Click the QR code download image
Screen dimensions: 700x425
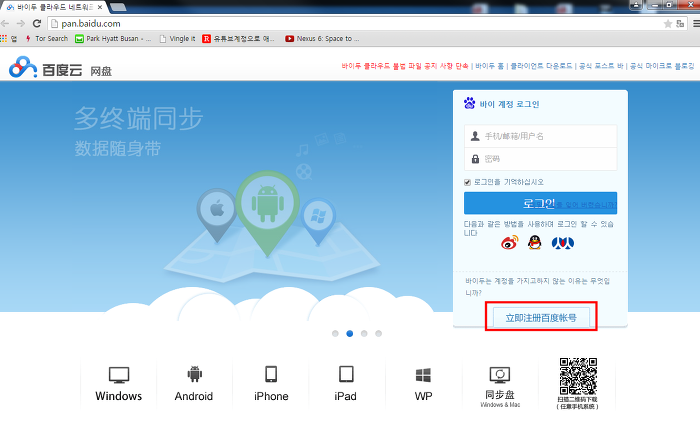(x=578, y=376)
